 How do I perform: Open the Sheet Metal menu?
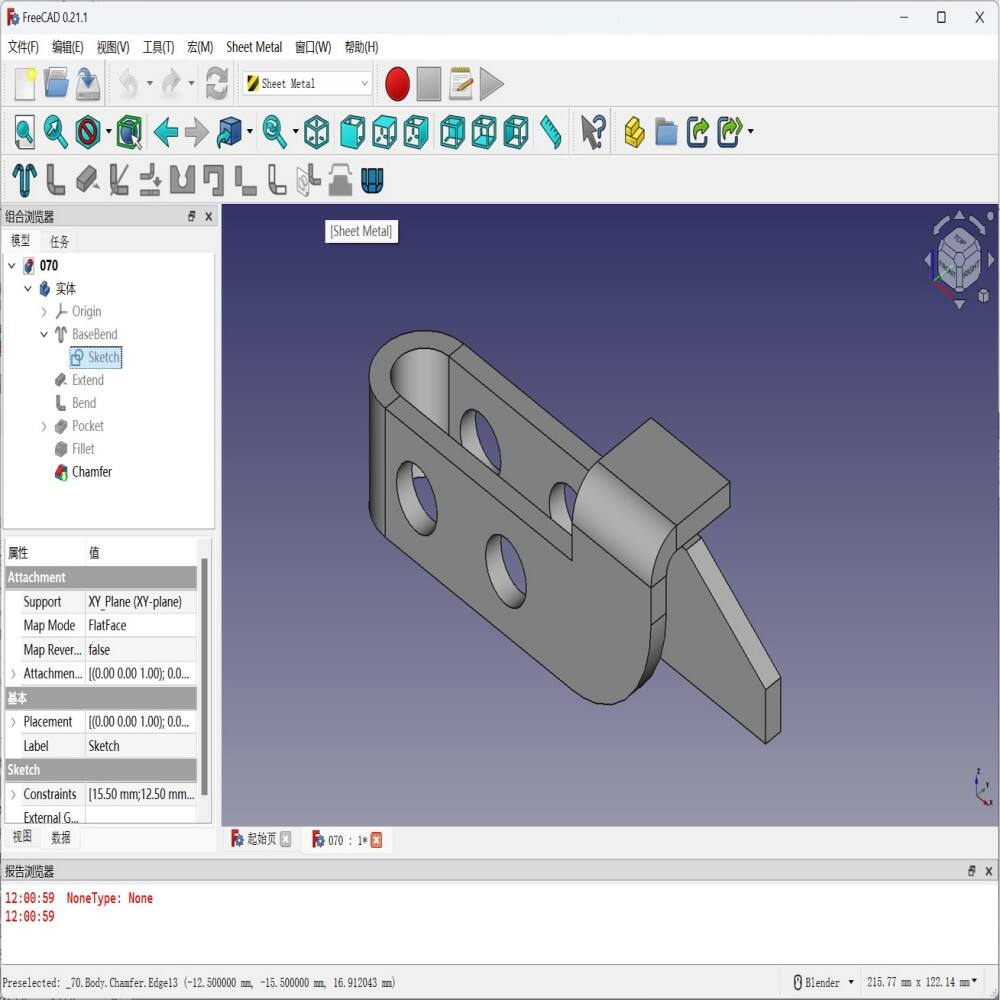[254, 47]
